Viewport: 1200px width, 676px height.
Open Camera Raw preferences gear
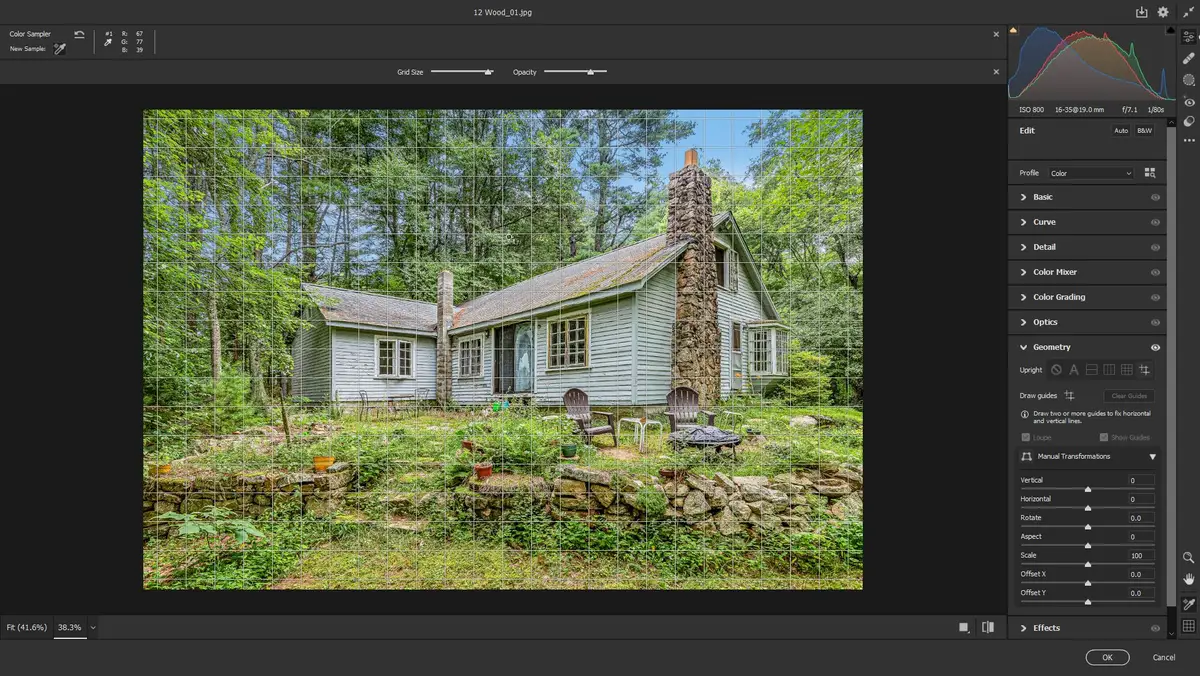(x=1163, y=12)
